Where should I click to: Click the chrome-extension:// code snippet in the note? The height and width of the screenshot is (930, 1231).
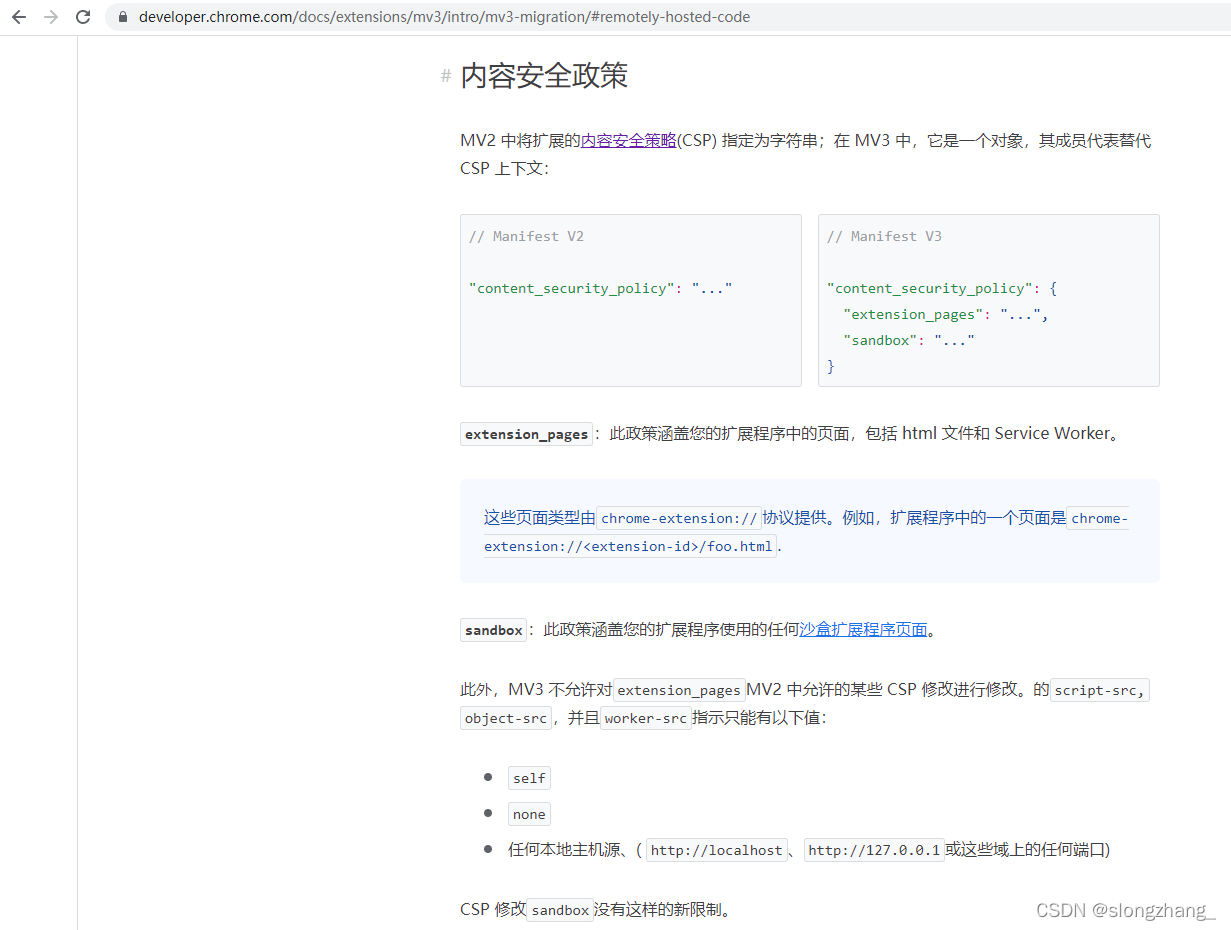680,518
